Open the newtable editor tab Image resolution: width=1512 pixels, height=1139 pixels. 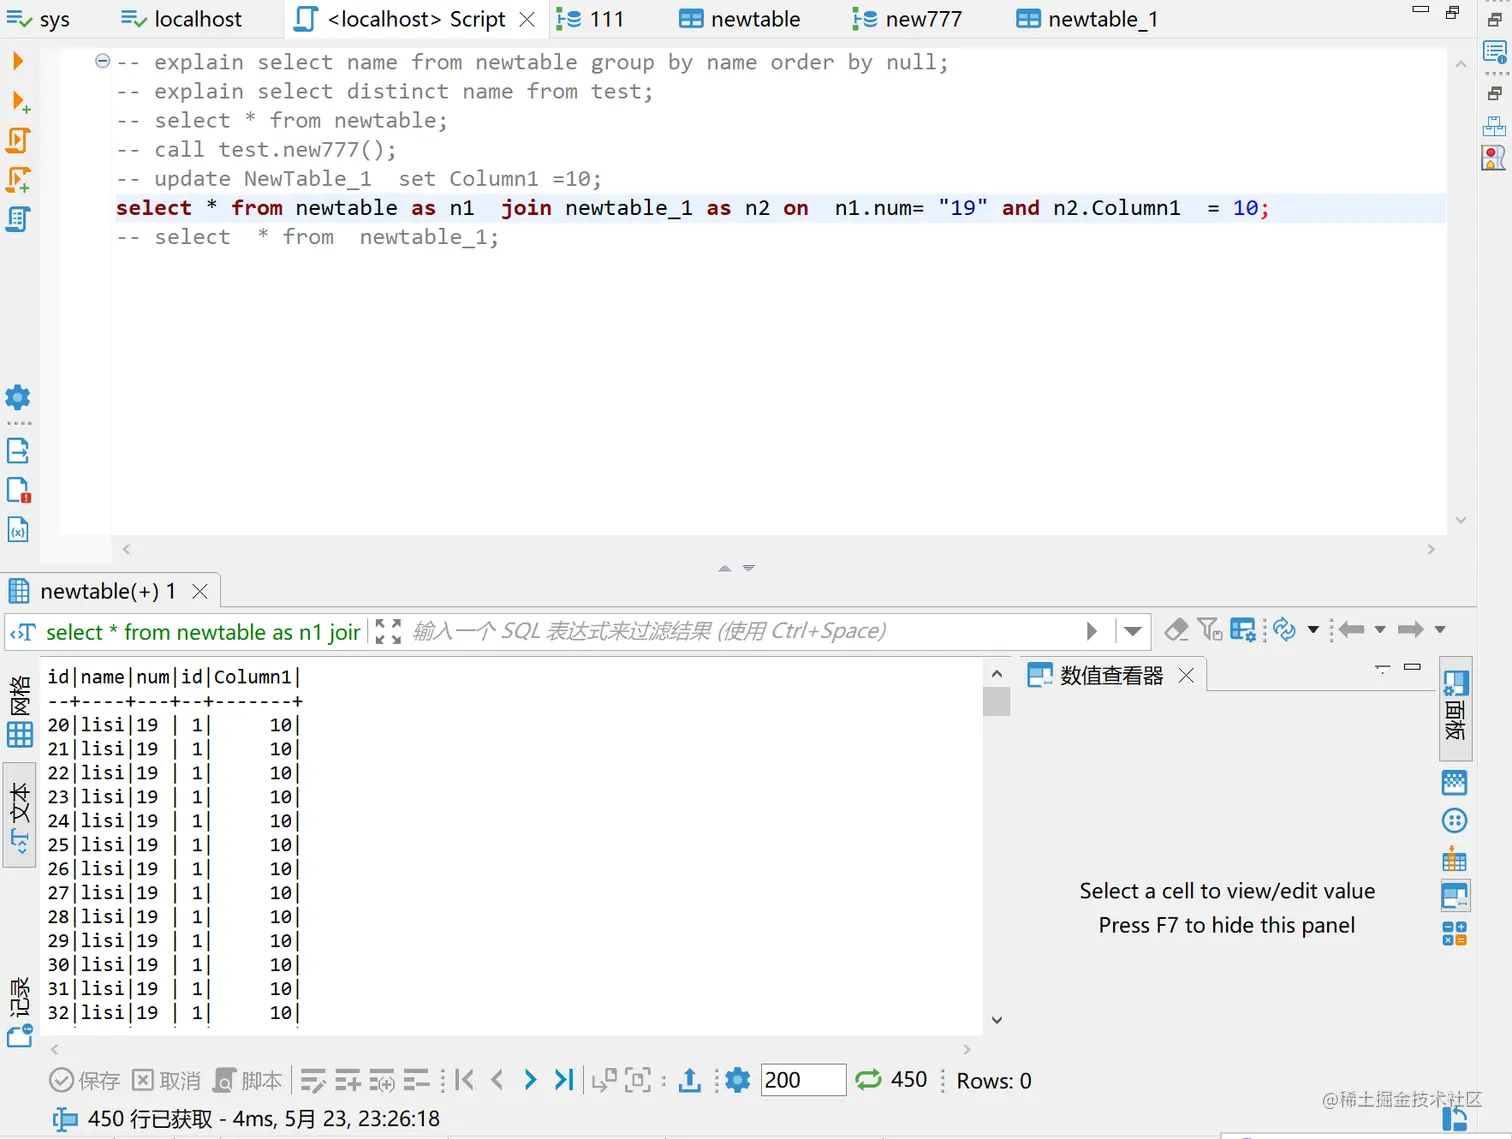[740, 19]
